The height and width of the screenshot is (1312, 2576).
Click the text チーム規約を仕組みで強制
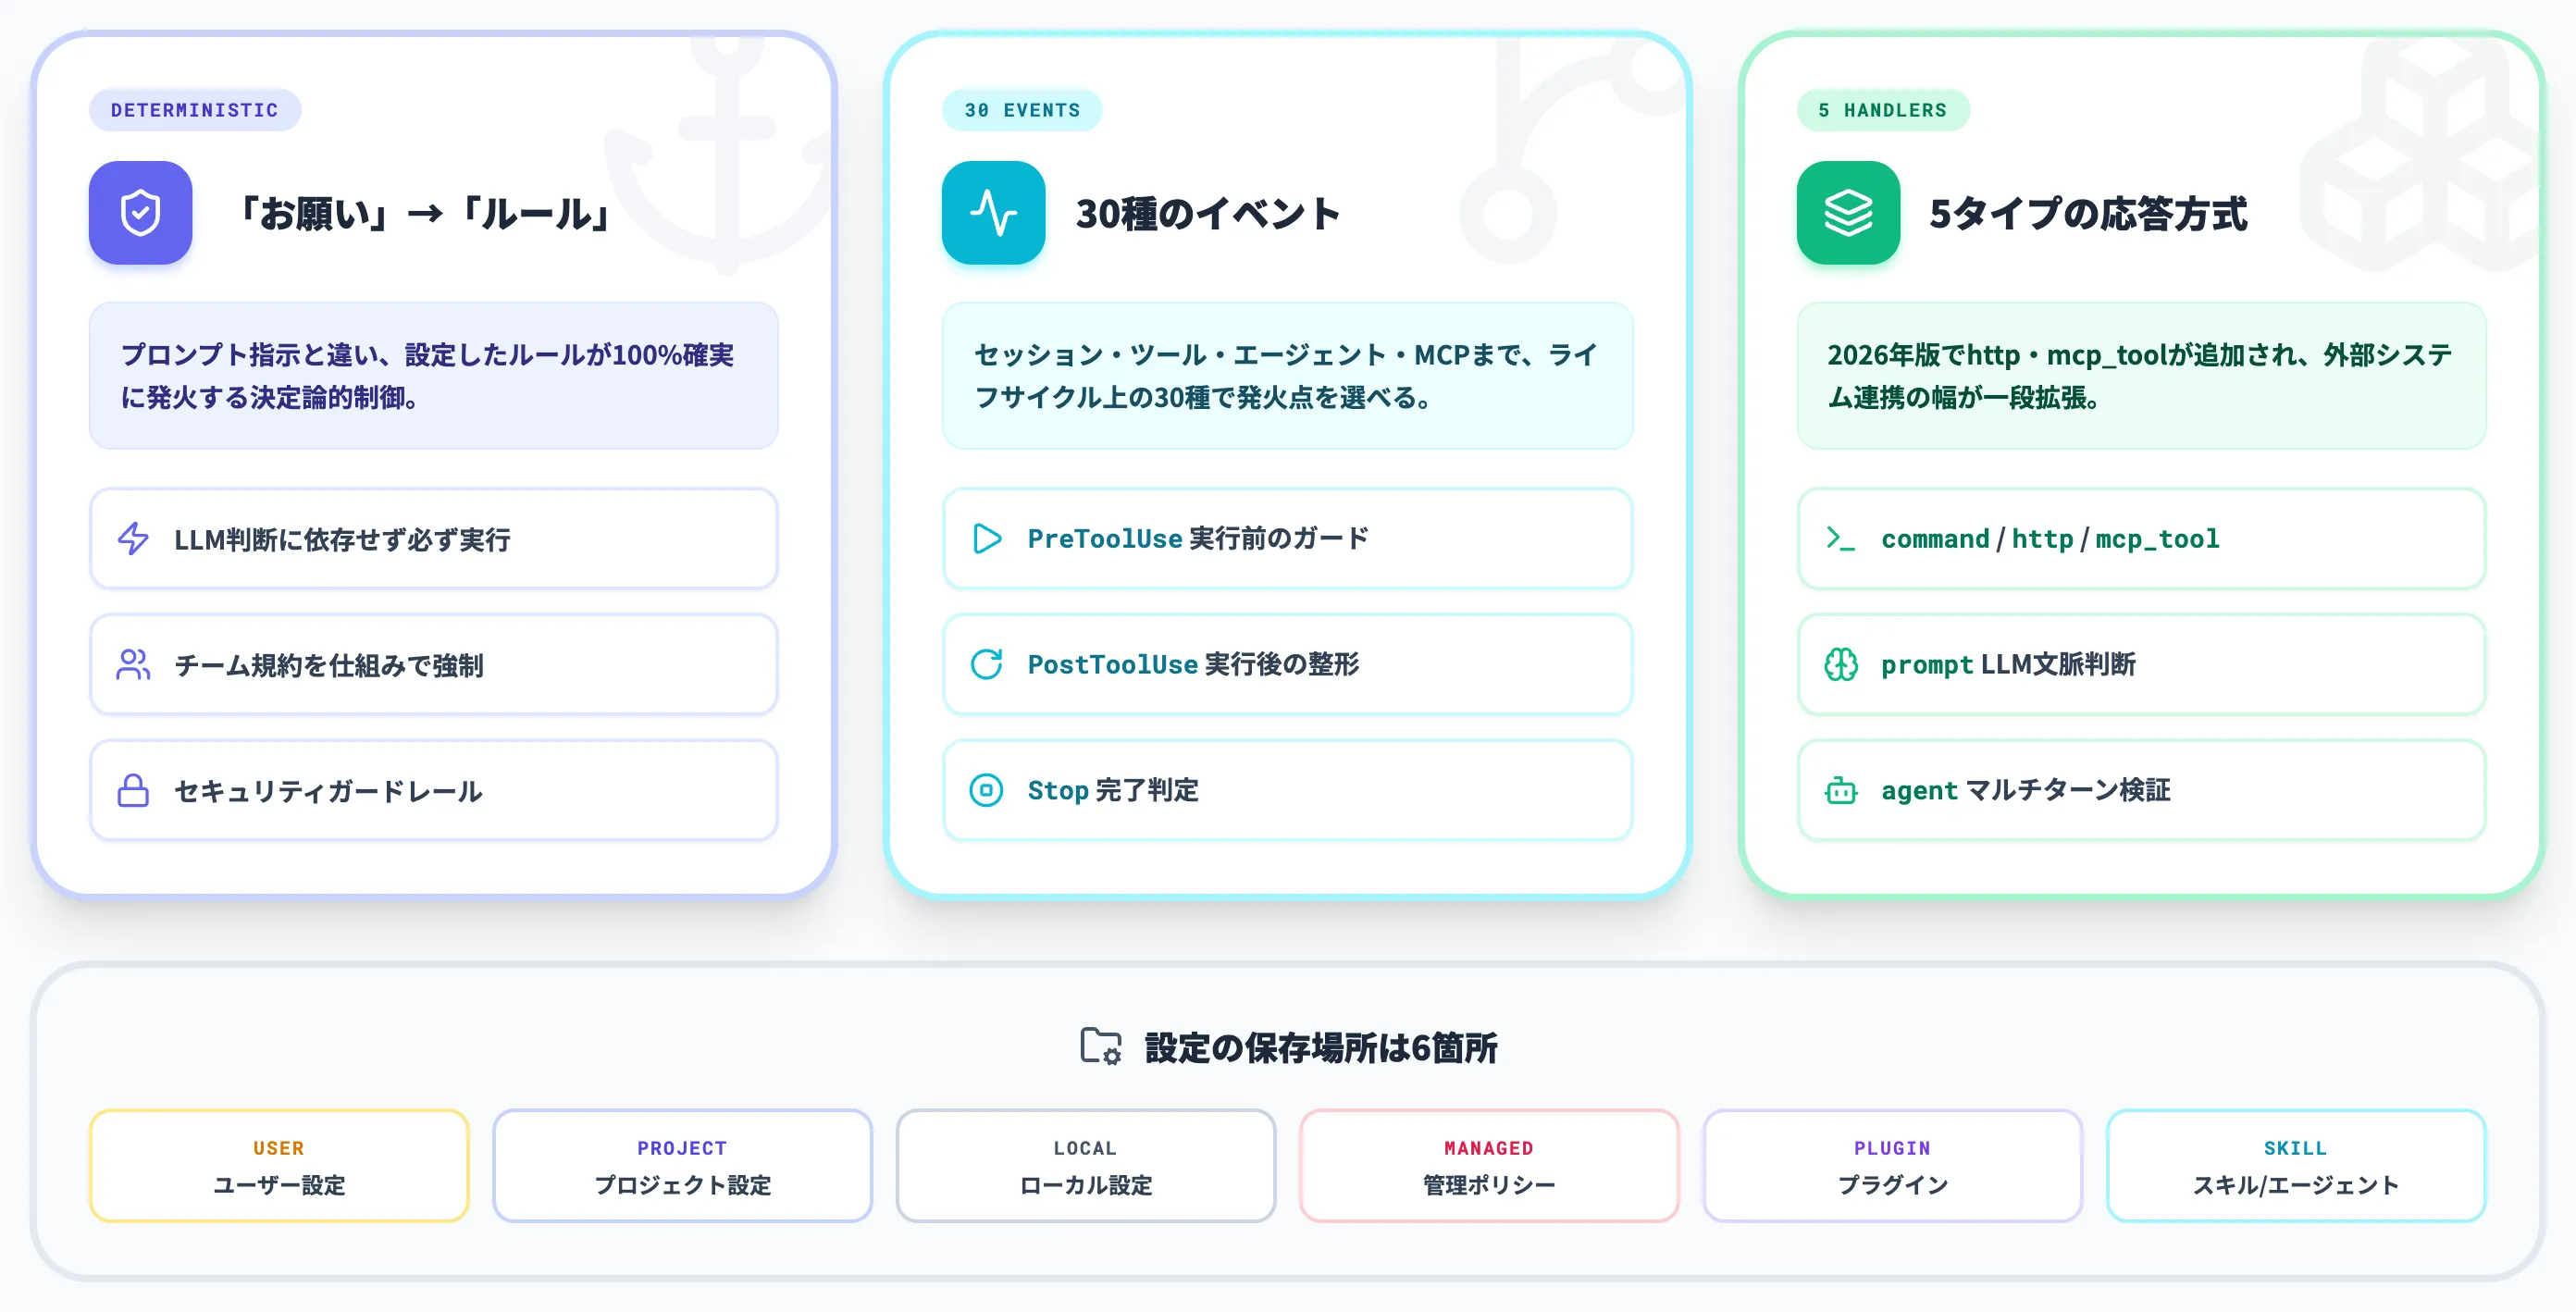point(329,666)
